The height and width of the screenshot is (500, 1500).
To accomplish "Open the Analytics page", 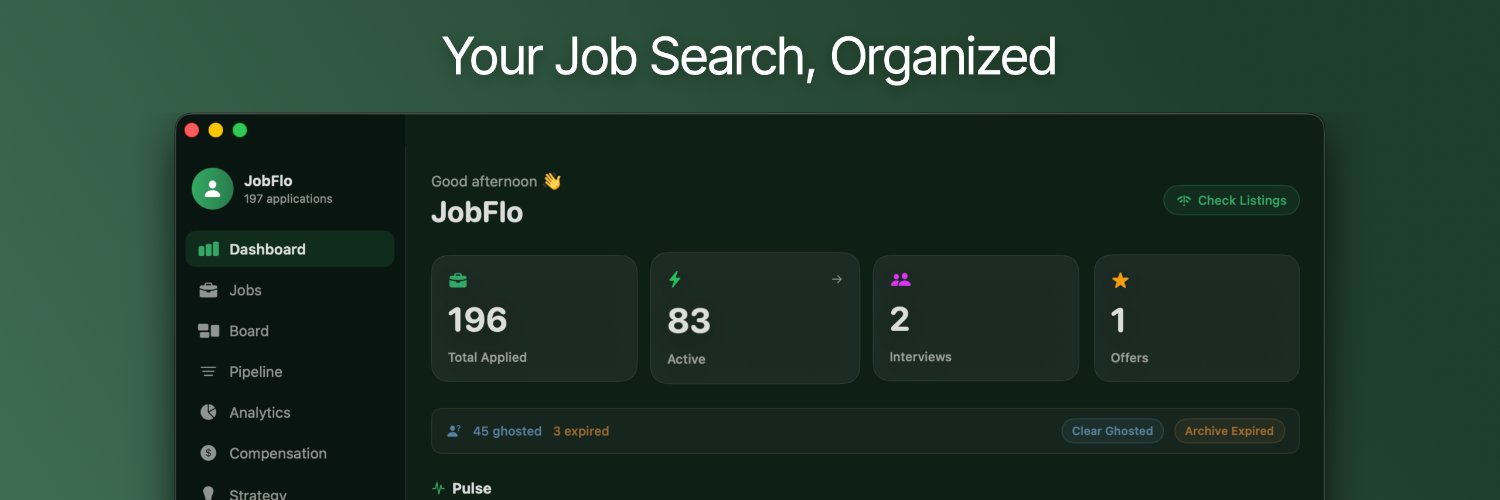I will pos(290,412).
